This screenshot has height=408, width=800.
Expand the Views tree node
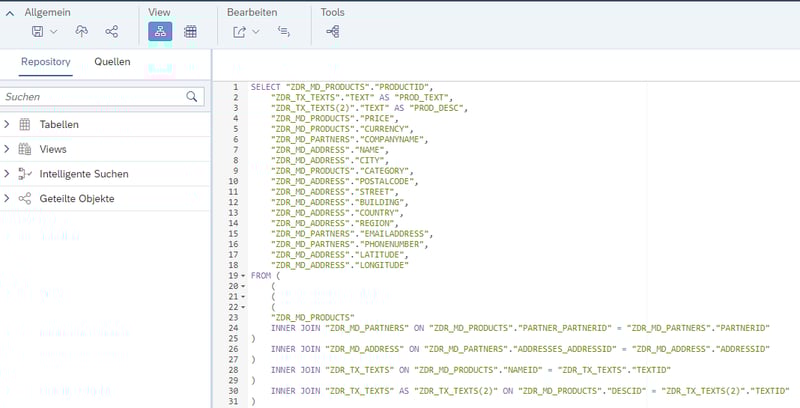point(6,149)
